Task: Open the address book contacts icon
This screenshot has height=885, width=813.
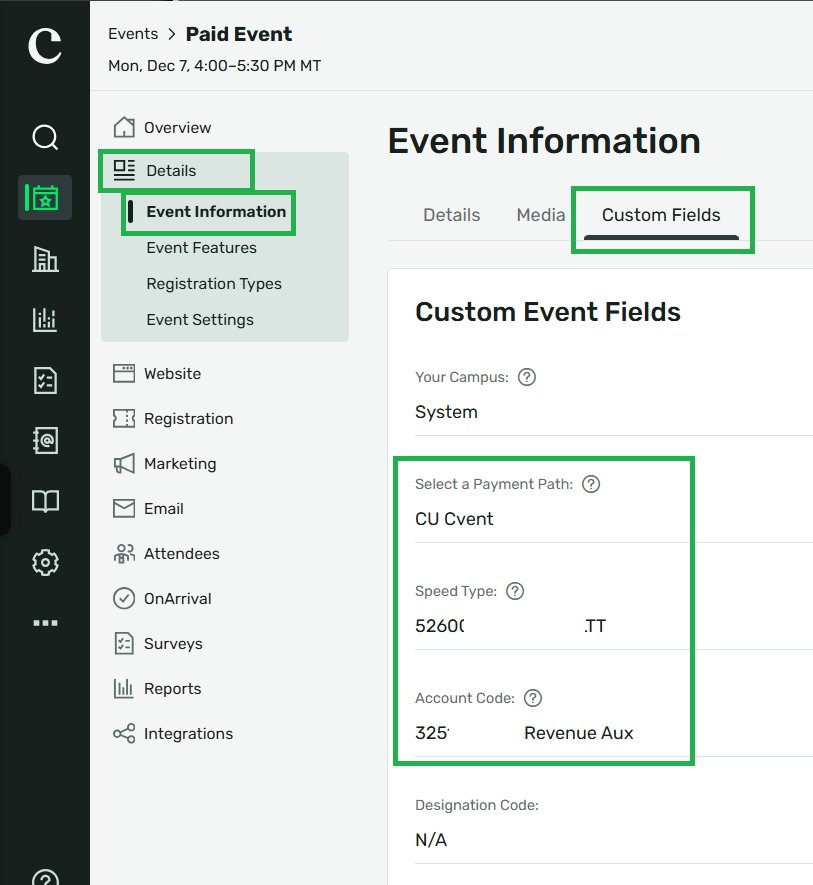Action: [x=45, y=440]
